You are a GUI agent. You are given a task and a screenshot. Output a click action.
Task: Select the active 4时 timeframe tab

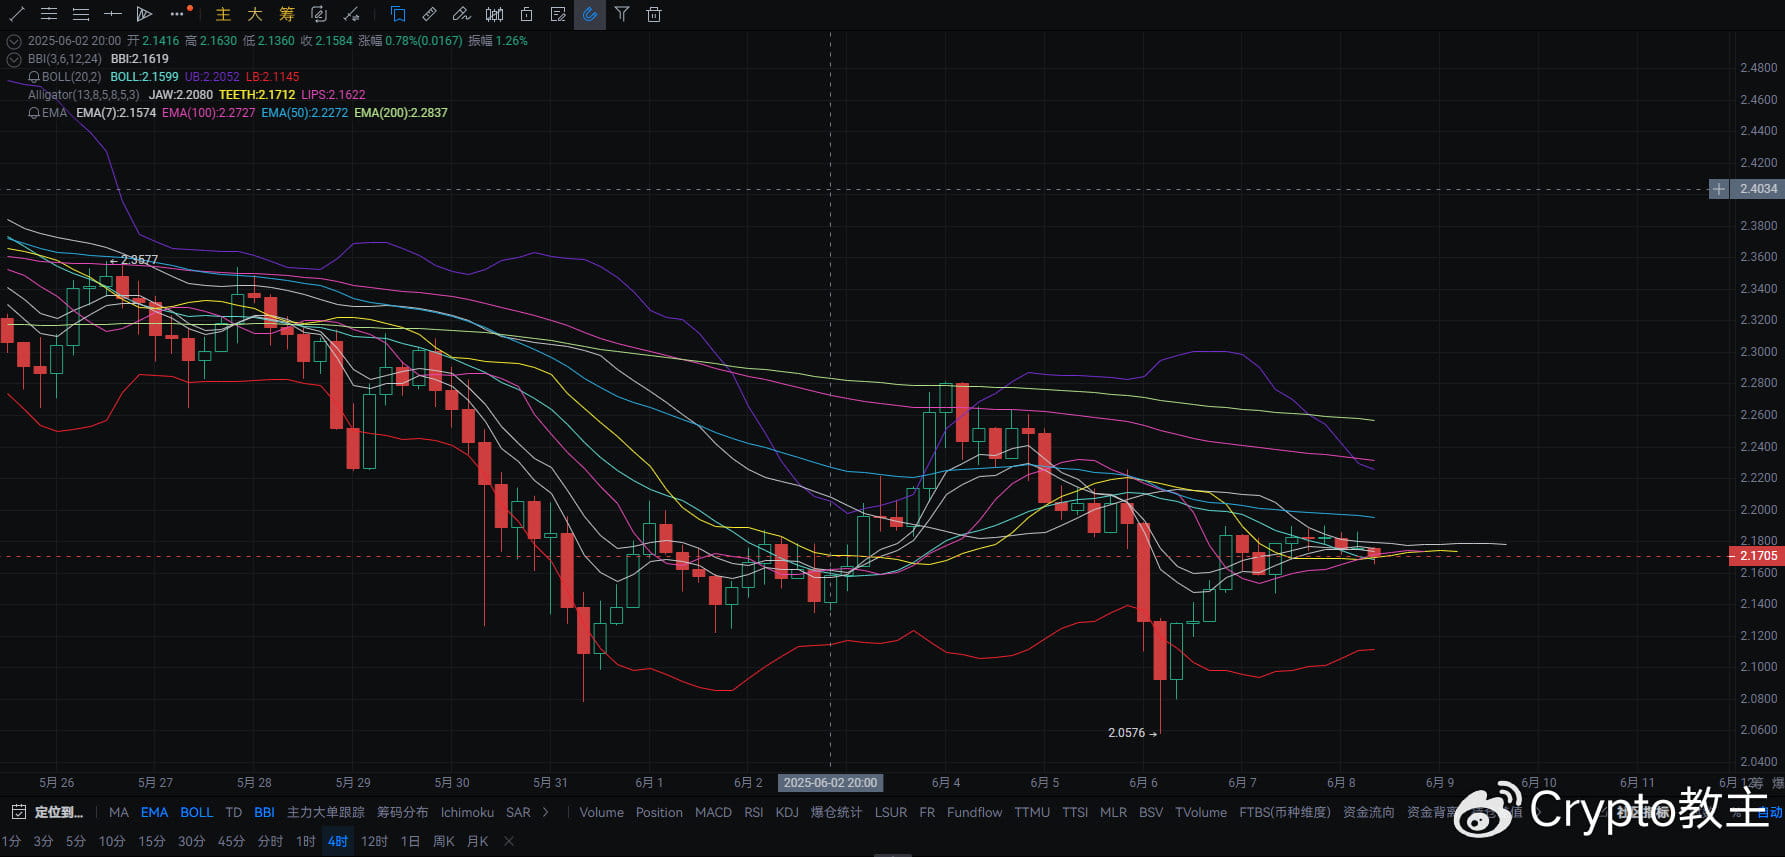[338, 841]
